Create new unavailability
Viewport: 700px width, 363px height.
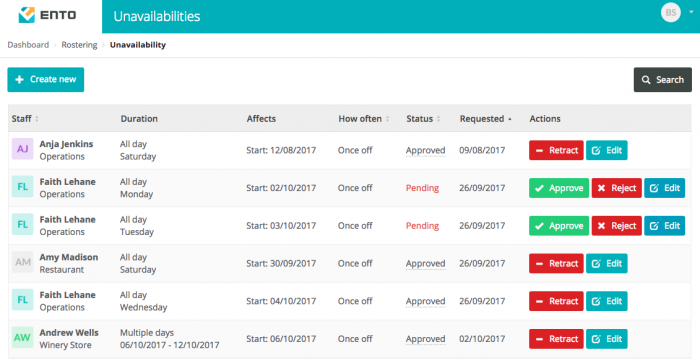pyautogui.click(x=46, y=79)
